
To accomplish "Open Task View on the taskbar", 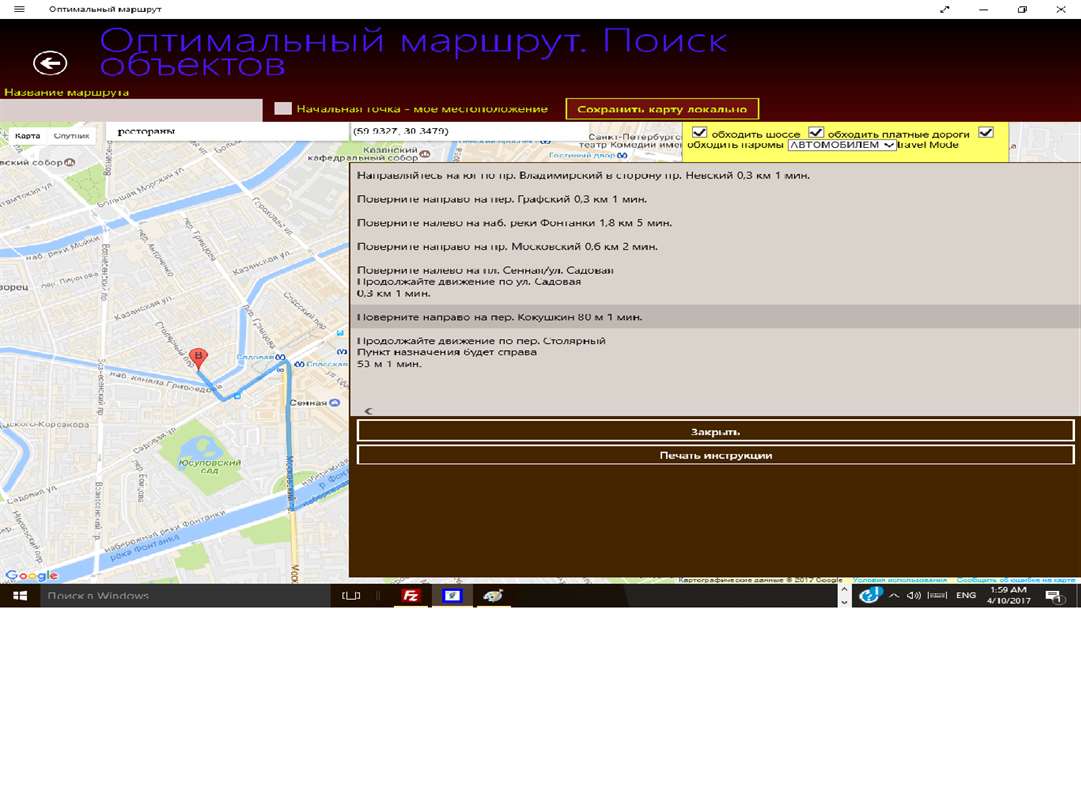I will (x=351, y=596).
